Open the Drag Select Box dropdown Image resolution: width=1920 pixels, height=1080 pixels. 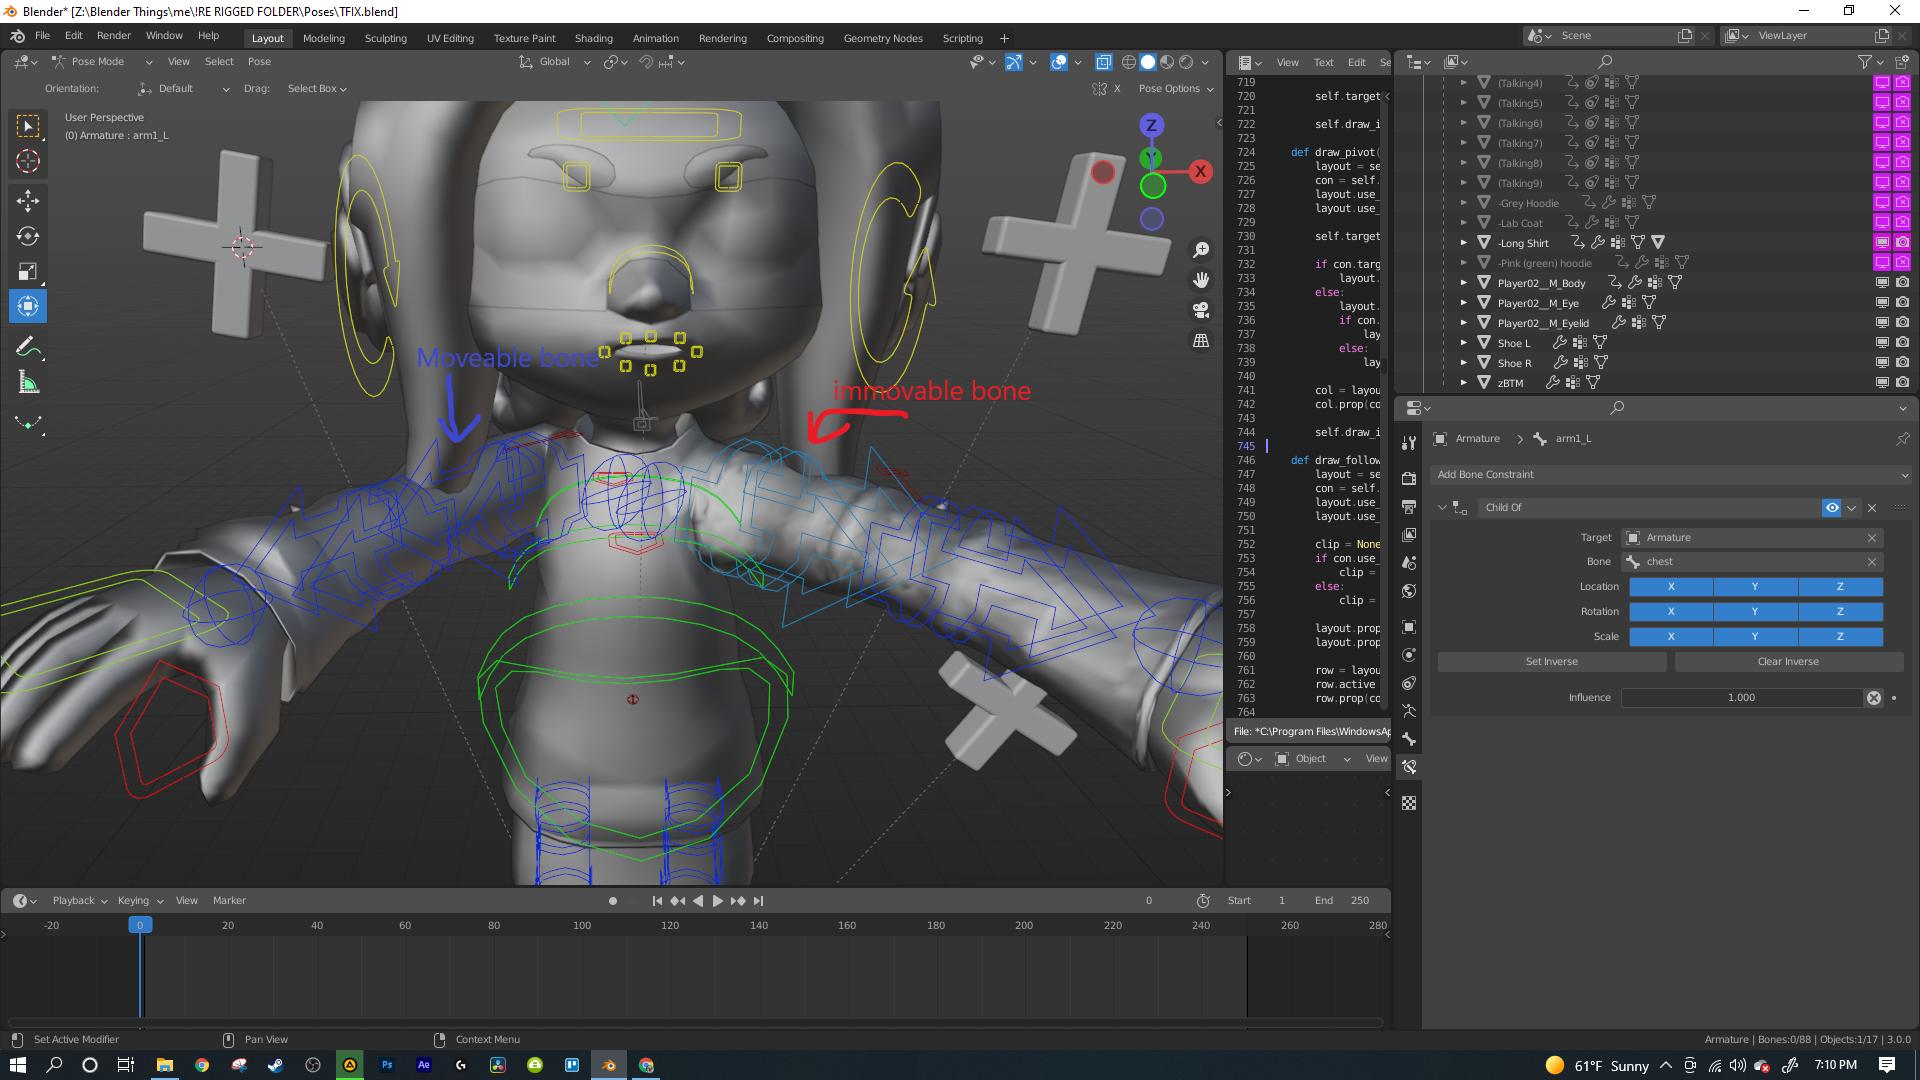(x=317, y=89)
